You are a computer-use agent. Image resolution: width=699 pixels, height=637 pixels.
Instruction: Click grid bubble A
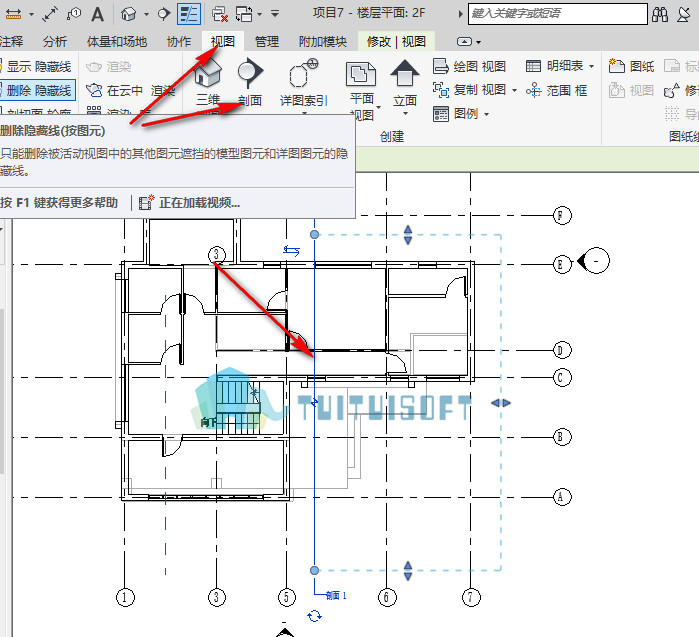pyautogui.click(x=562, y=497)
